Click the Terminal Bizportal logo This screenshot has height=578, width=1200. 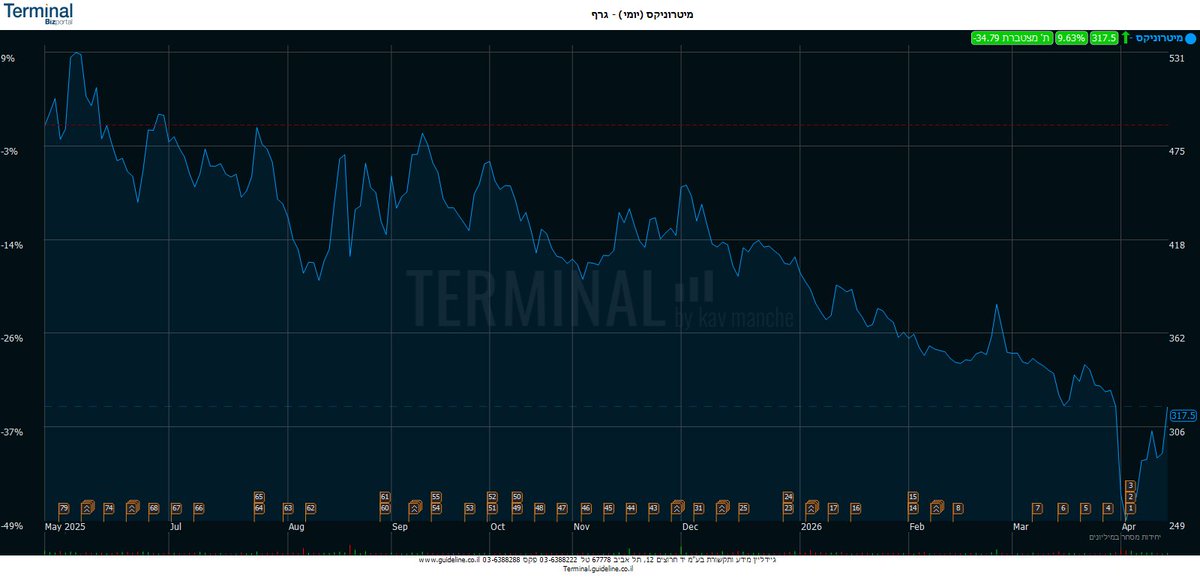[x=38, y=13]
